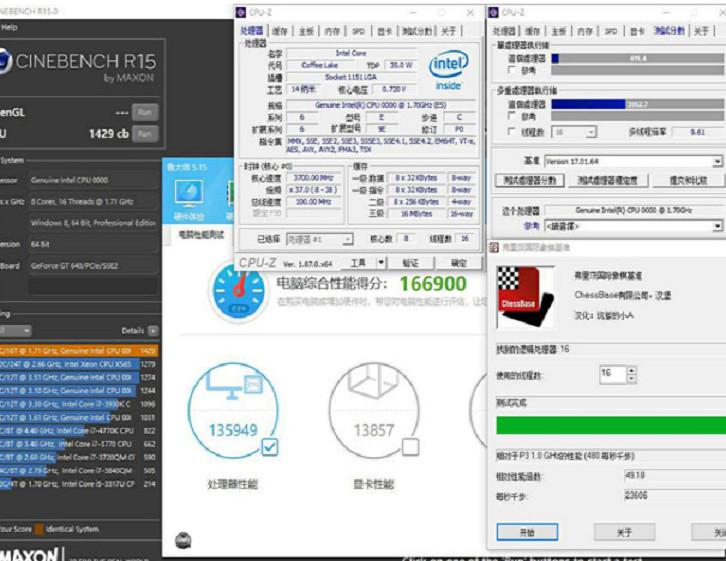Viewport: 726px width, 561px height.
Task: Click the 验证 button in CPU-Z
Action: tap(410, 263)
